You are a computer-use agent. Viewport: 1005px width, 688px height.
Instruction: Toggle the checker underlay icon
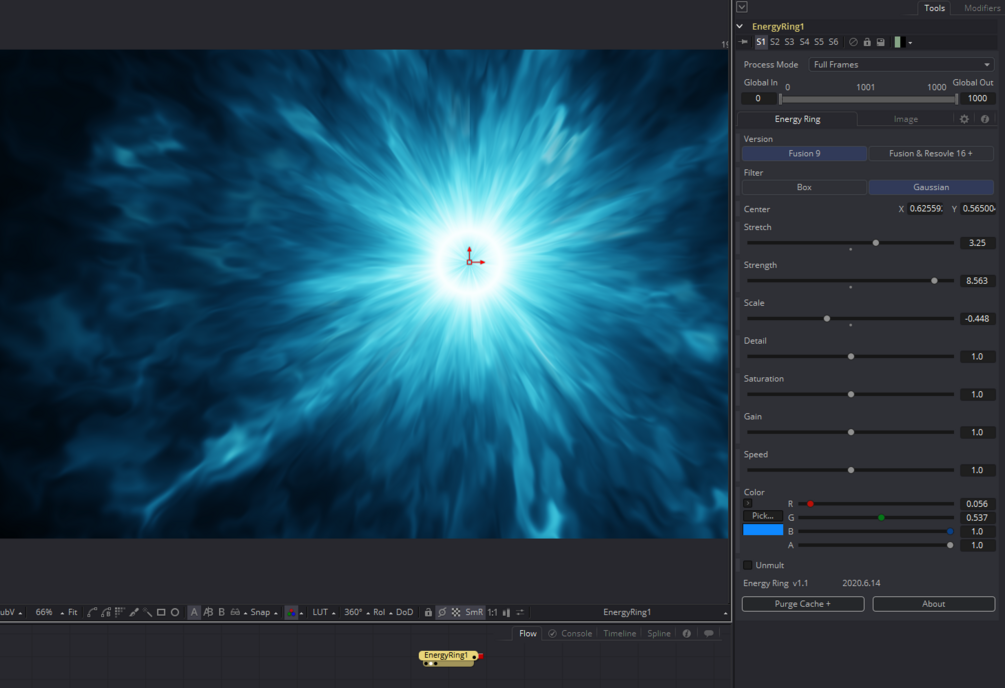click(x=456, y=612)
